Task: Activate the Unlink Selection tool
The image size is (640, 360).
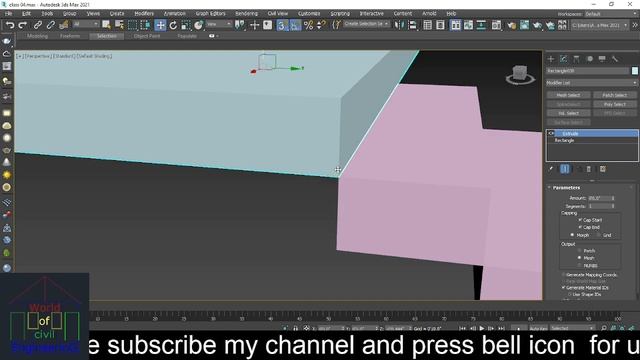Action: click(x=51, y=25)
